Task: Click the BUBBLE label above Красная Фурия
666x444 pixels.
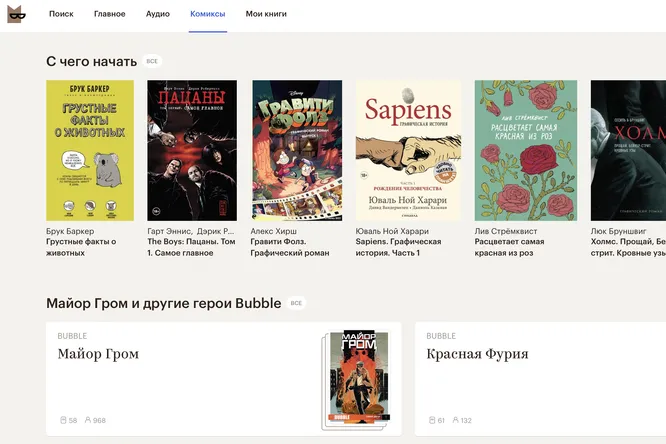Action: pyautogui.click(x=441, y=336)
